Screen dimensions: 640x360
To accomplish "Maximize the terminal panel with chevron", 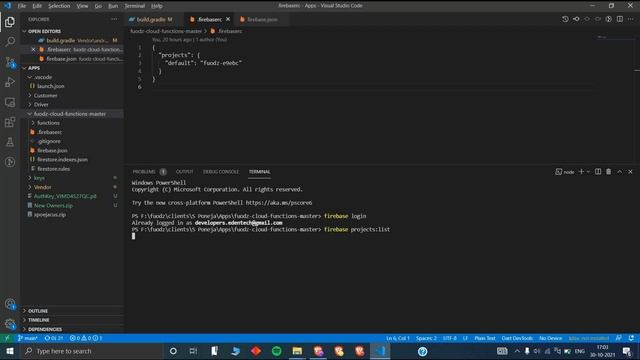I will [x=620, y=172].
